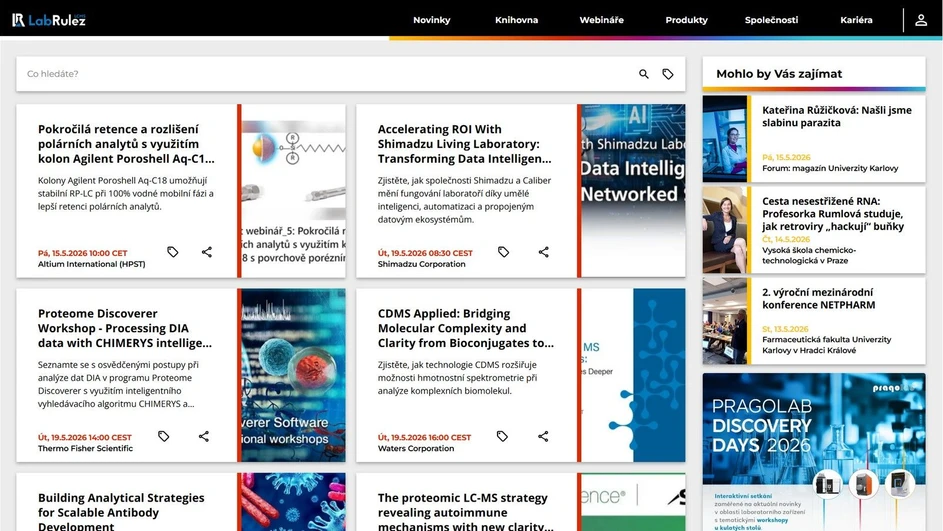This screenshot has height=531, width=943.
Task: Open the Novinky menu item
Action: 431,20
